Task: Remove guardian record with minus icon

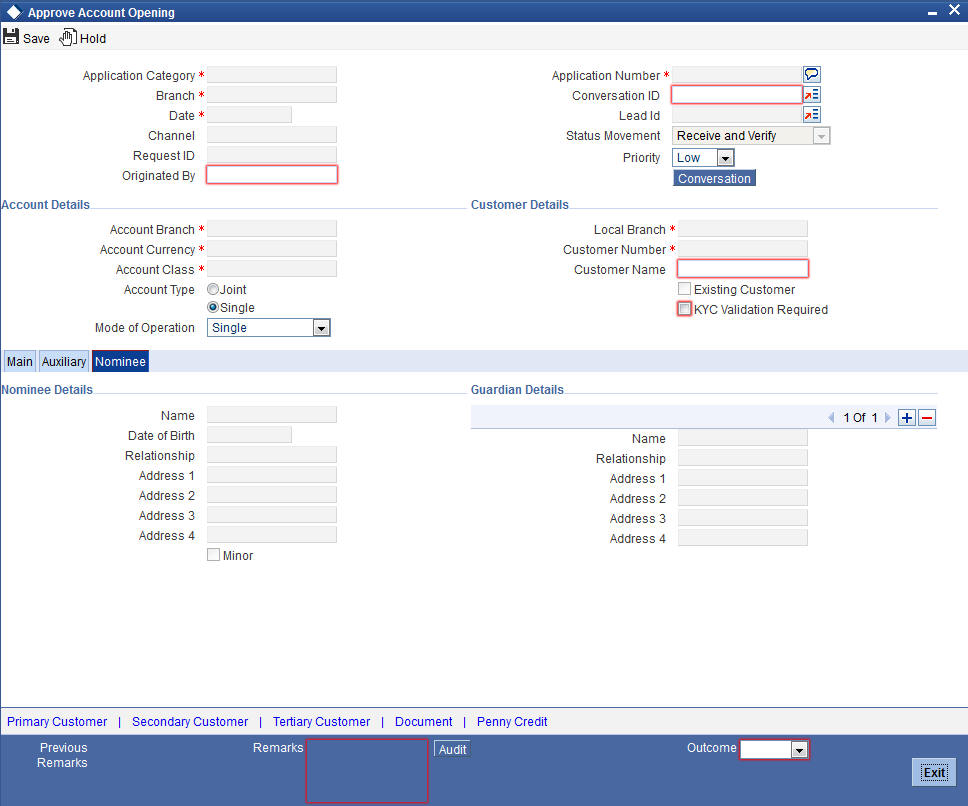Action: (927, 418)
